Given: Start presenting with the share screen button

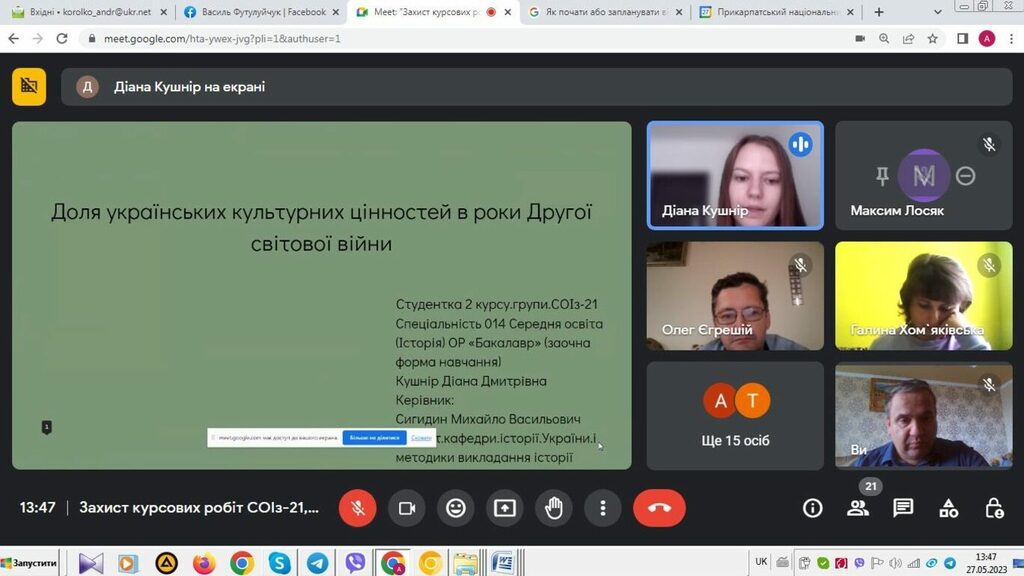Looking at the screenshot, I should [x=505, y=508].
